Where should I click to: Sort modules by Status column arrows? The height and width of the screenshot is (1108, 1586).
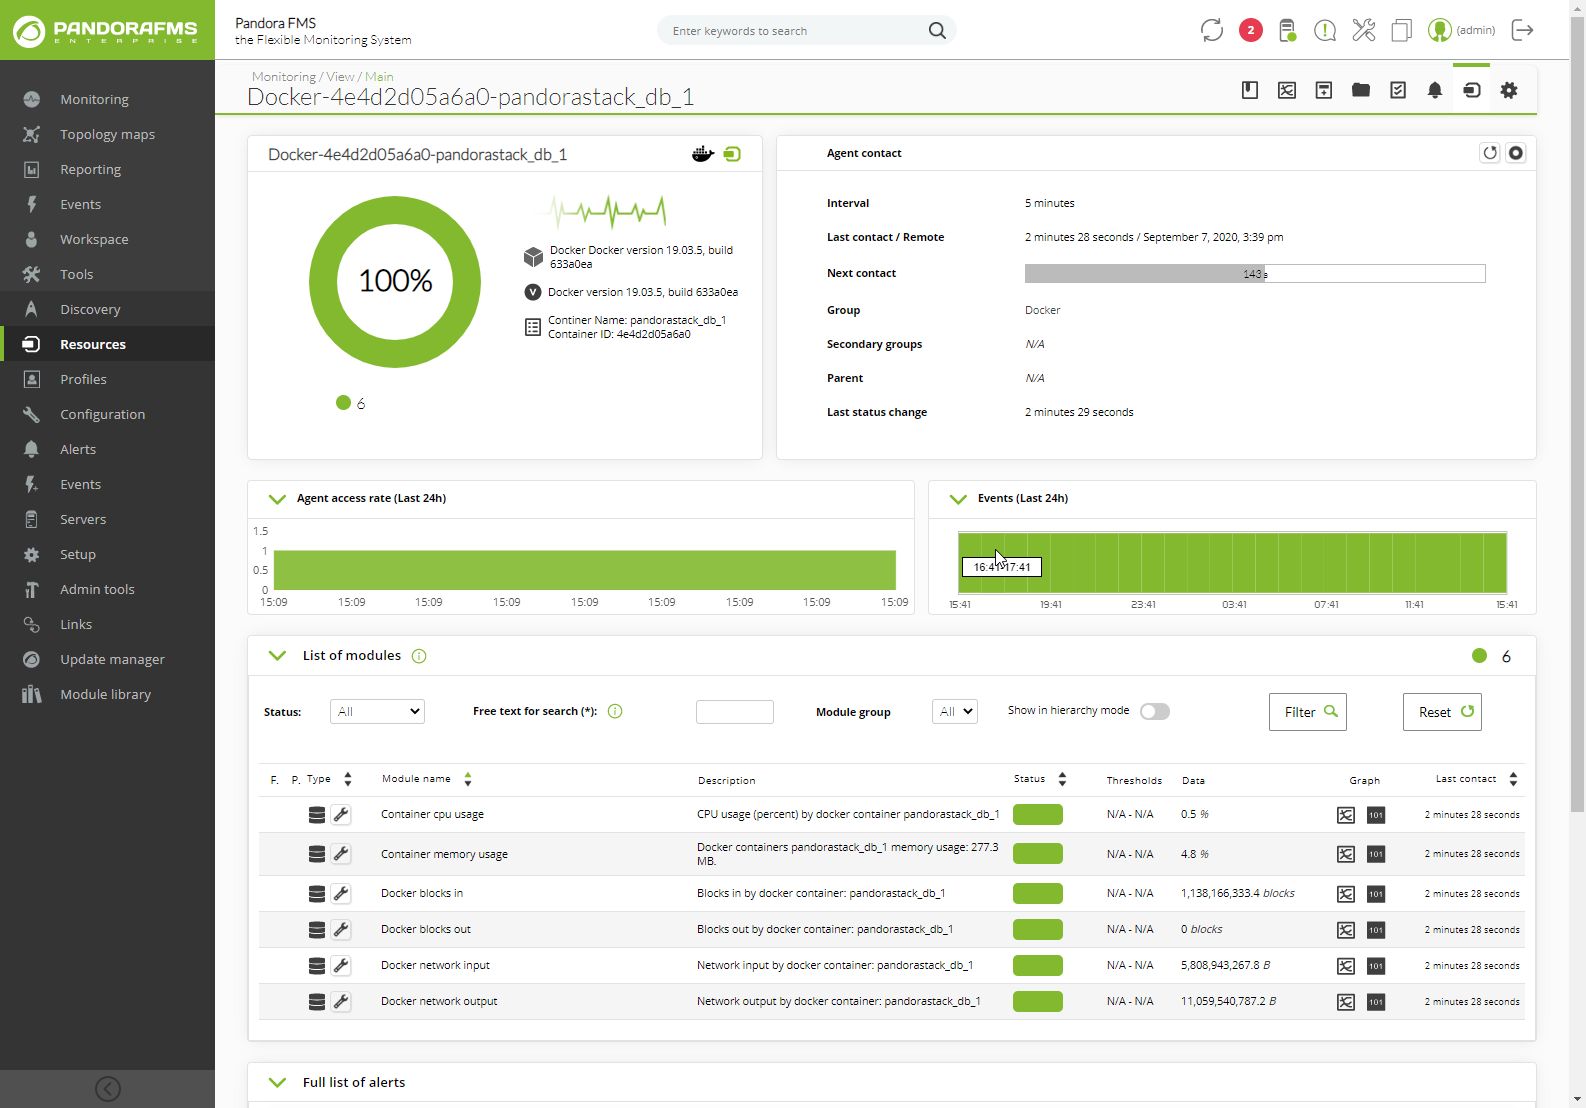tap(1062, 779)
